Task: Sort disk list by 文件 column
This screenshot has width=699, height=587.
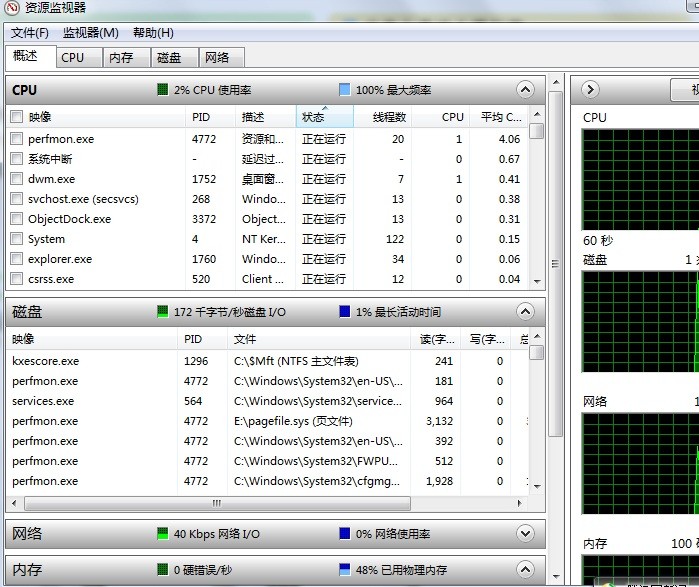Action: pyautogui.click(x=319, y=339)
